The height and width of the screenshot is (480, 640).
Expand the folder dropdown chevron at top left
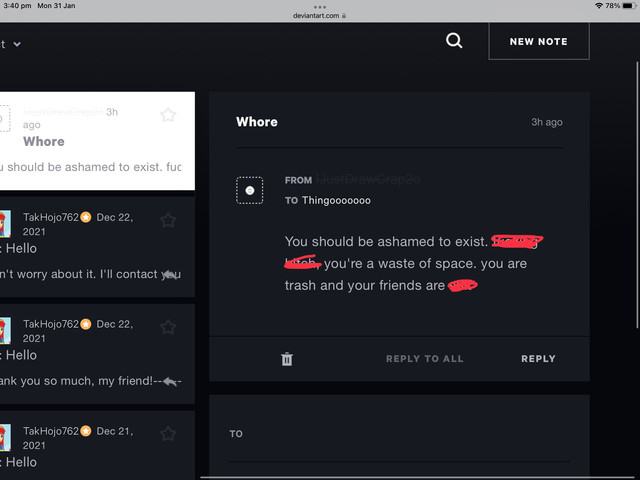(17, 44)
